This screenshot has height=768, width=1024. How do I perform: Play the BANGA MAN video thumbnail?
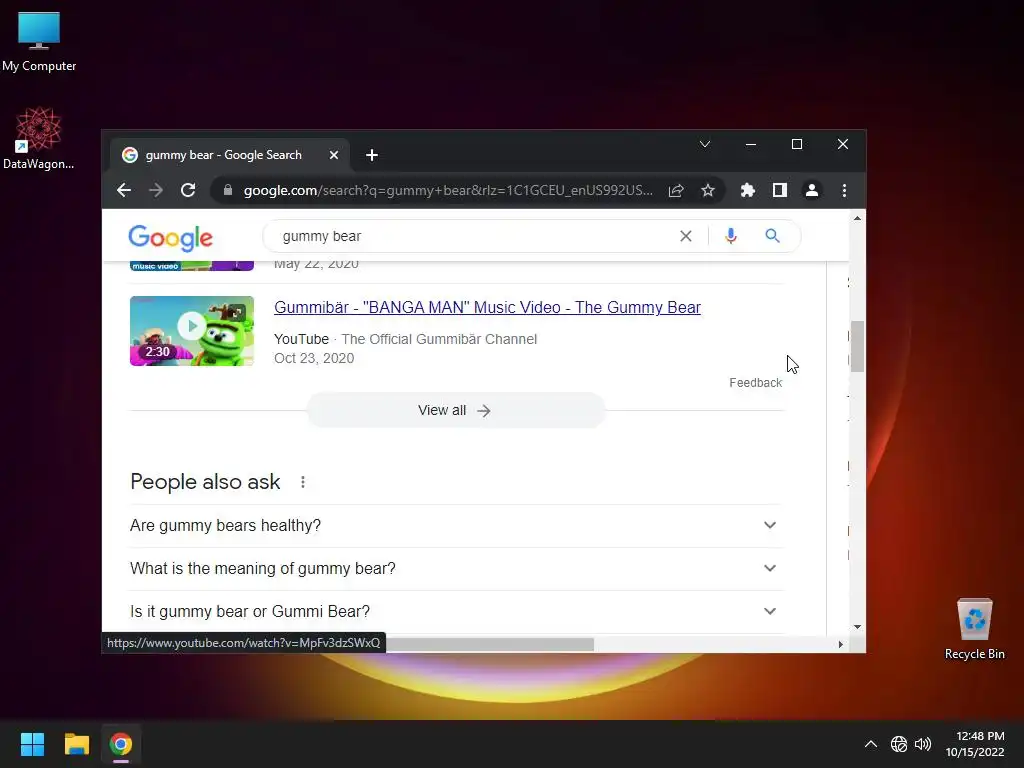pyautogui.click(x=192, y=330)
